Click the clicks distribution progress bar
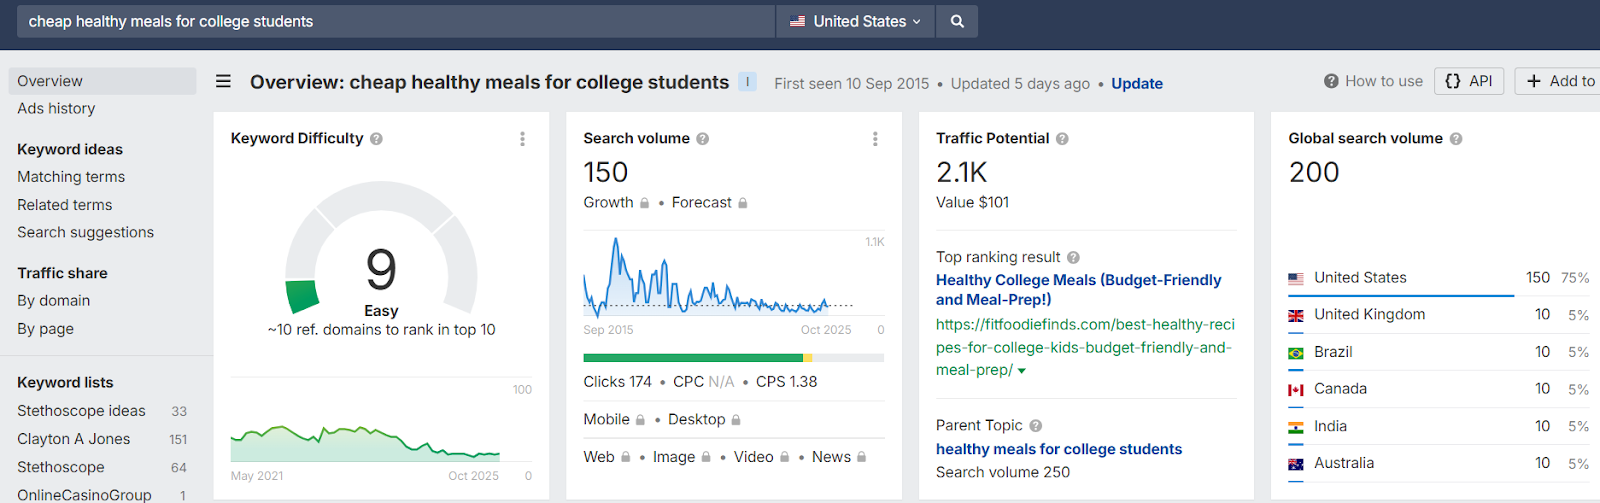 click(733, 357)
